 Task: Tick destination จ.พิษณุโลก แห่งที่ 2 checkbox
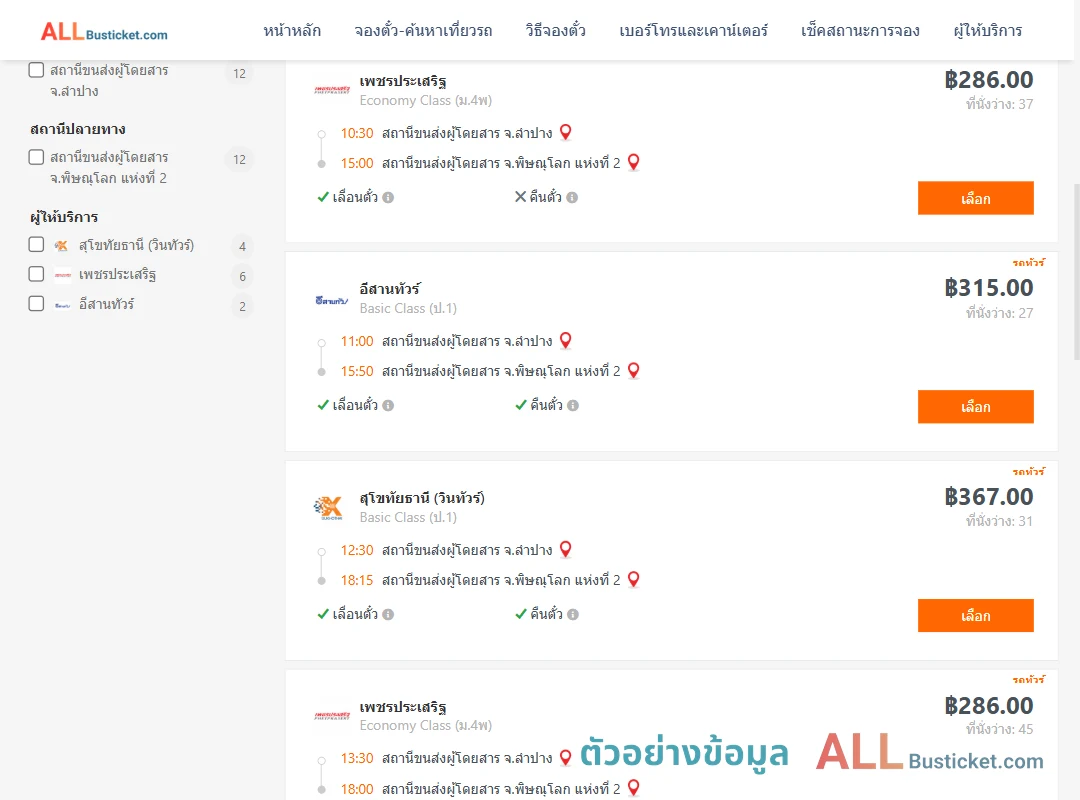click(x=37, y=157)
